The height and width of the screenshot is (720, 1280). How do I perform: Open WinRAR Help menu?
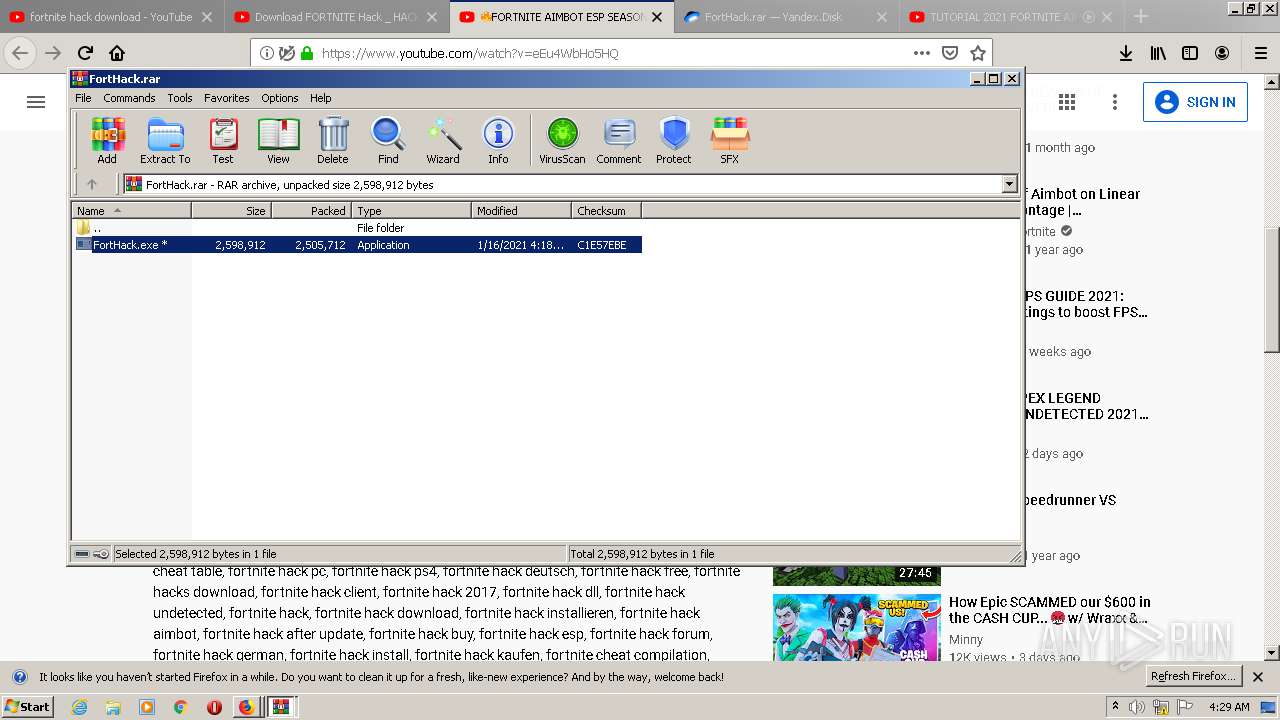[320, 98]
